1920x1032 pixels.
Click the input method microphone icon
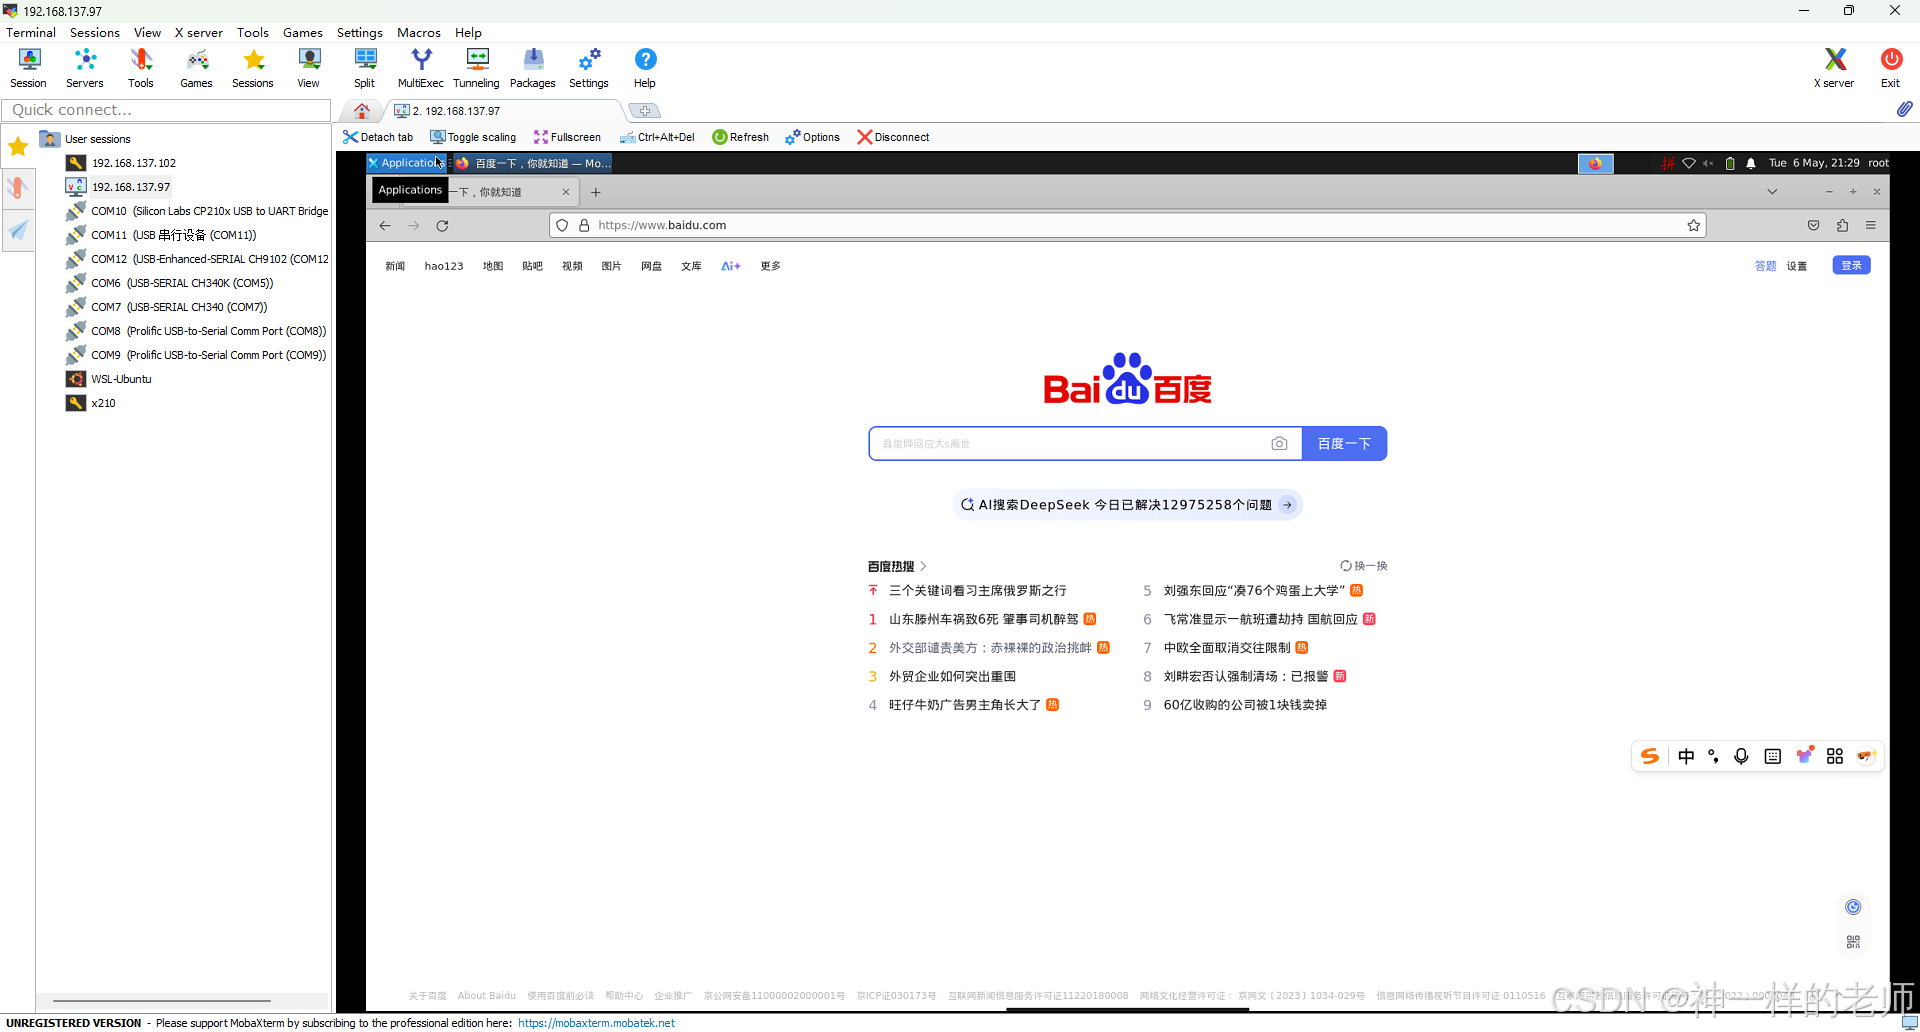[x=1741, y=757]
